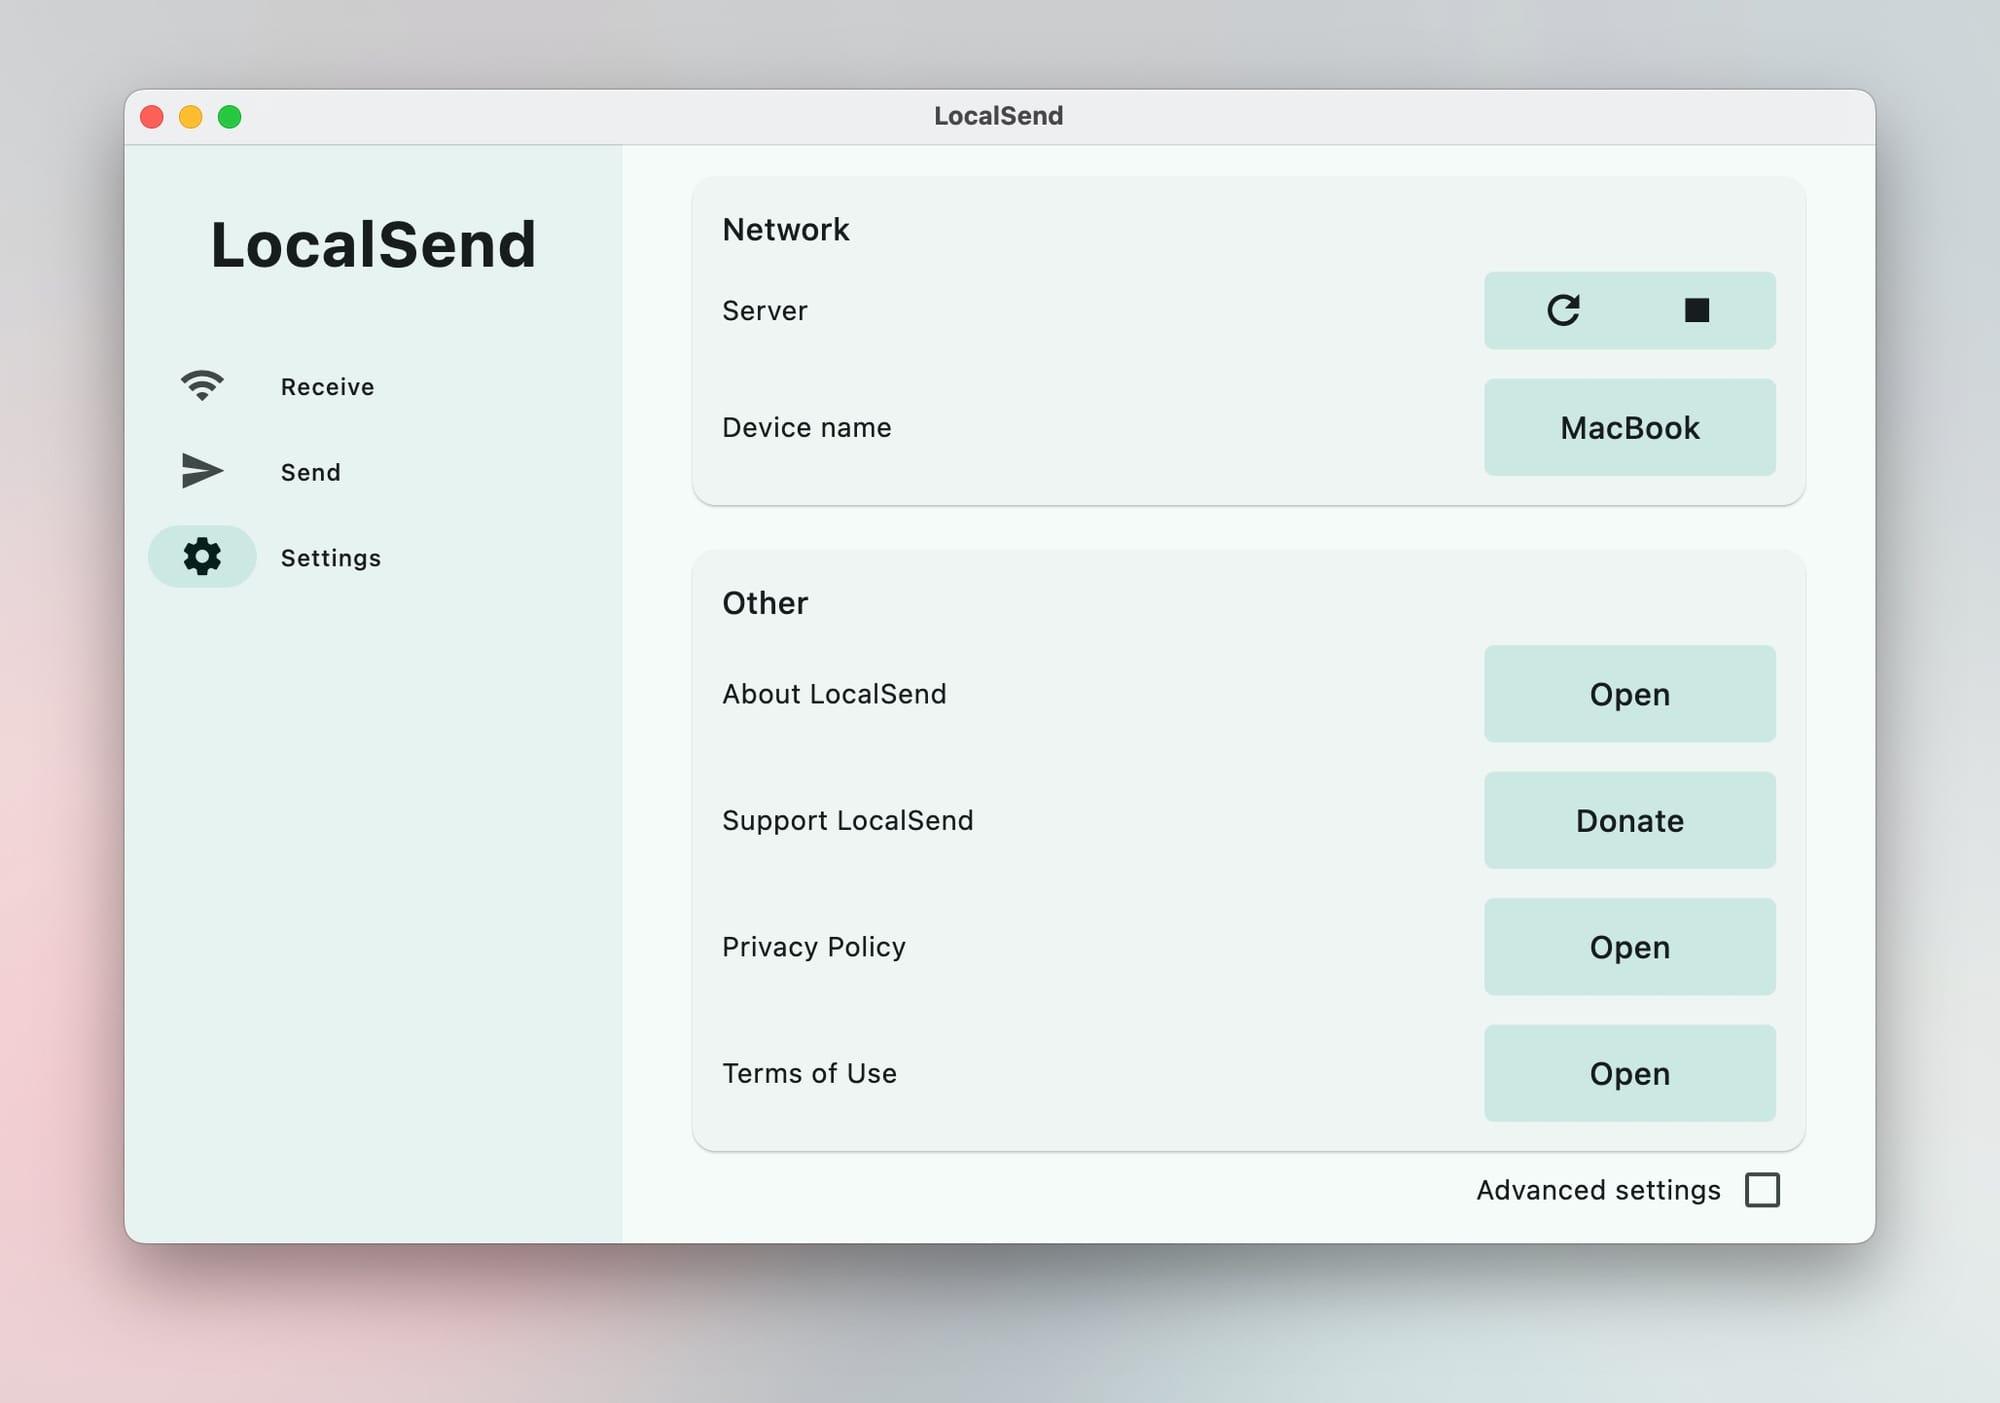Click the large LocalSend sidebar logo heading
2000x1403 pixels.
pos(373,245)
